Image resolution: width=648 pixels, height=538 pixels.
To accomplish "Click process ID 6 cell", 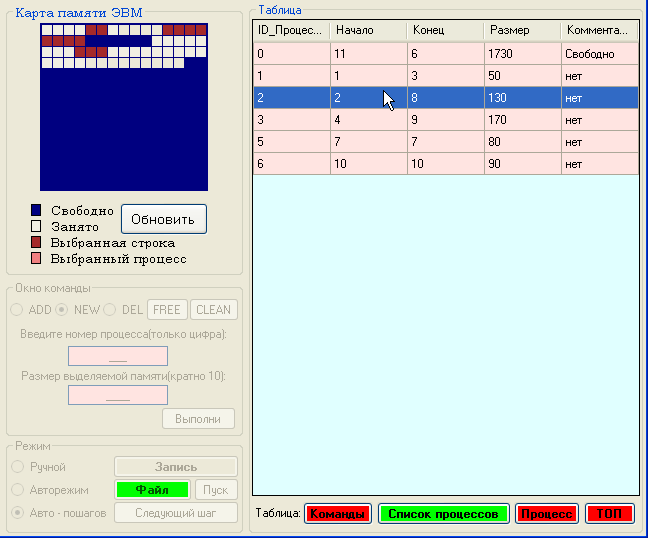I will pyautogui.click(x=292, y=164).
